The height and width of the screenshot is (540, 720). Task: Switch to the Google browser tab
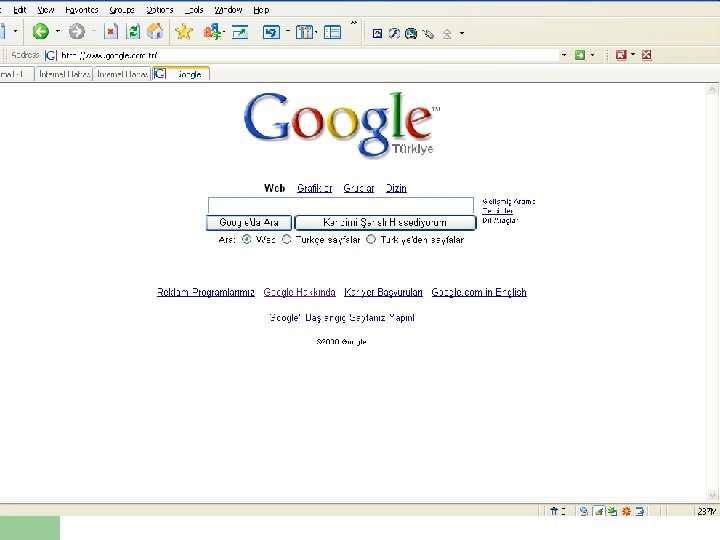tap(181, 73)
